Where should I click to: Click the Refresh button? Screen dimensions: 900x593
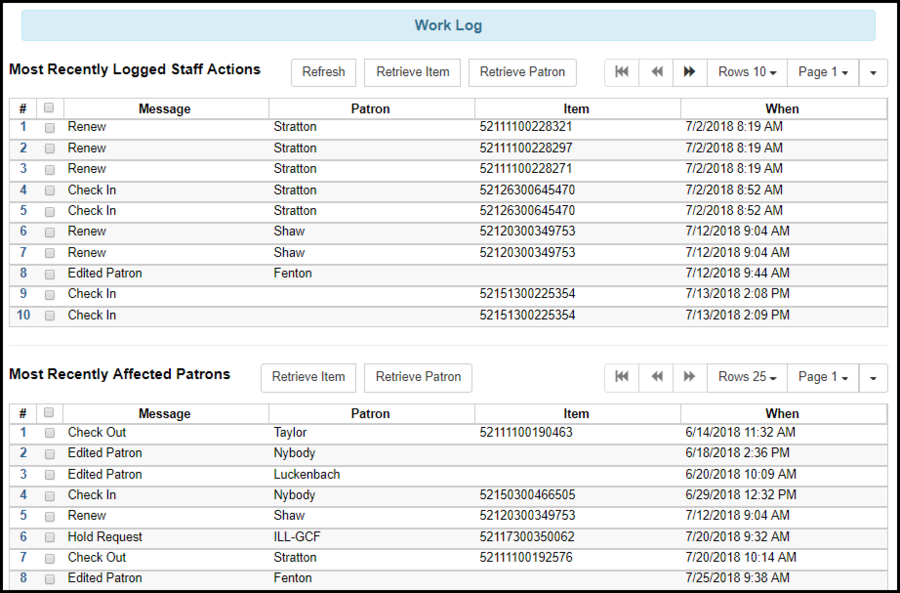point(324,72)
